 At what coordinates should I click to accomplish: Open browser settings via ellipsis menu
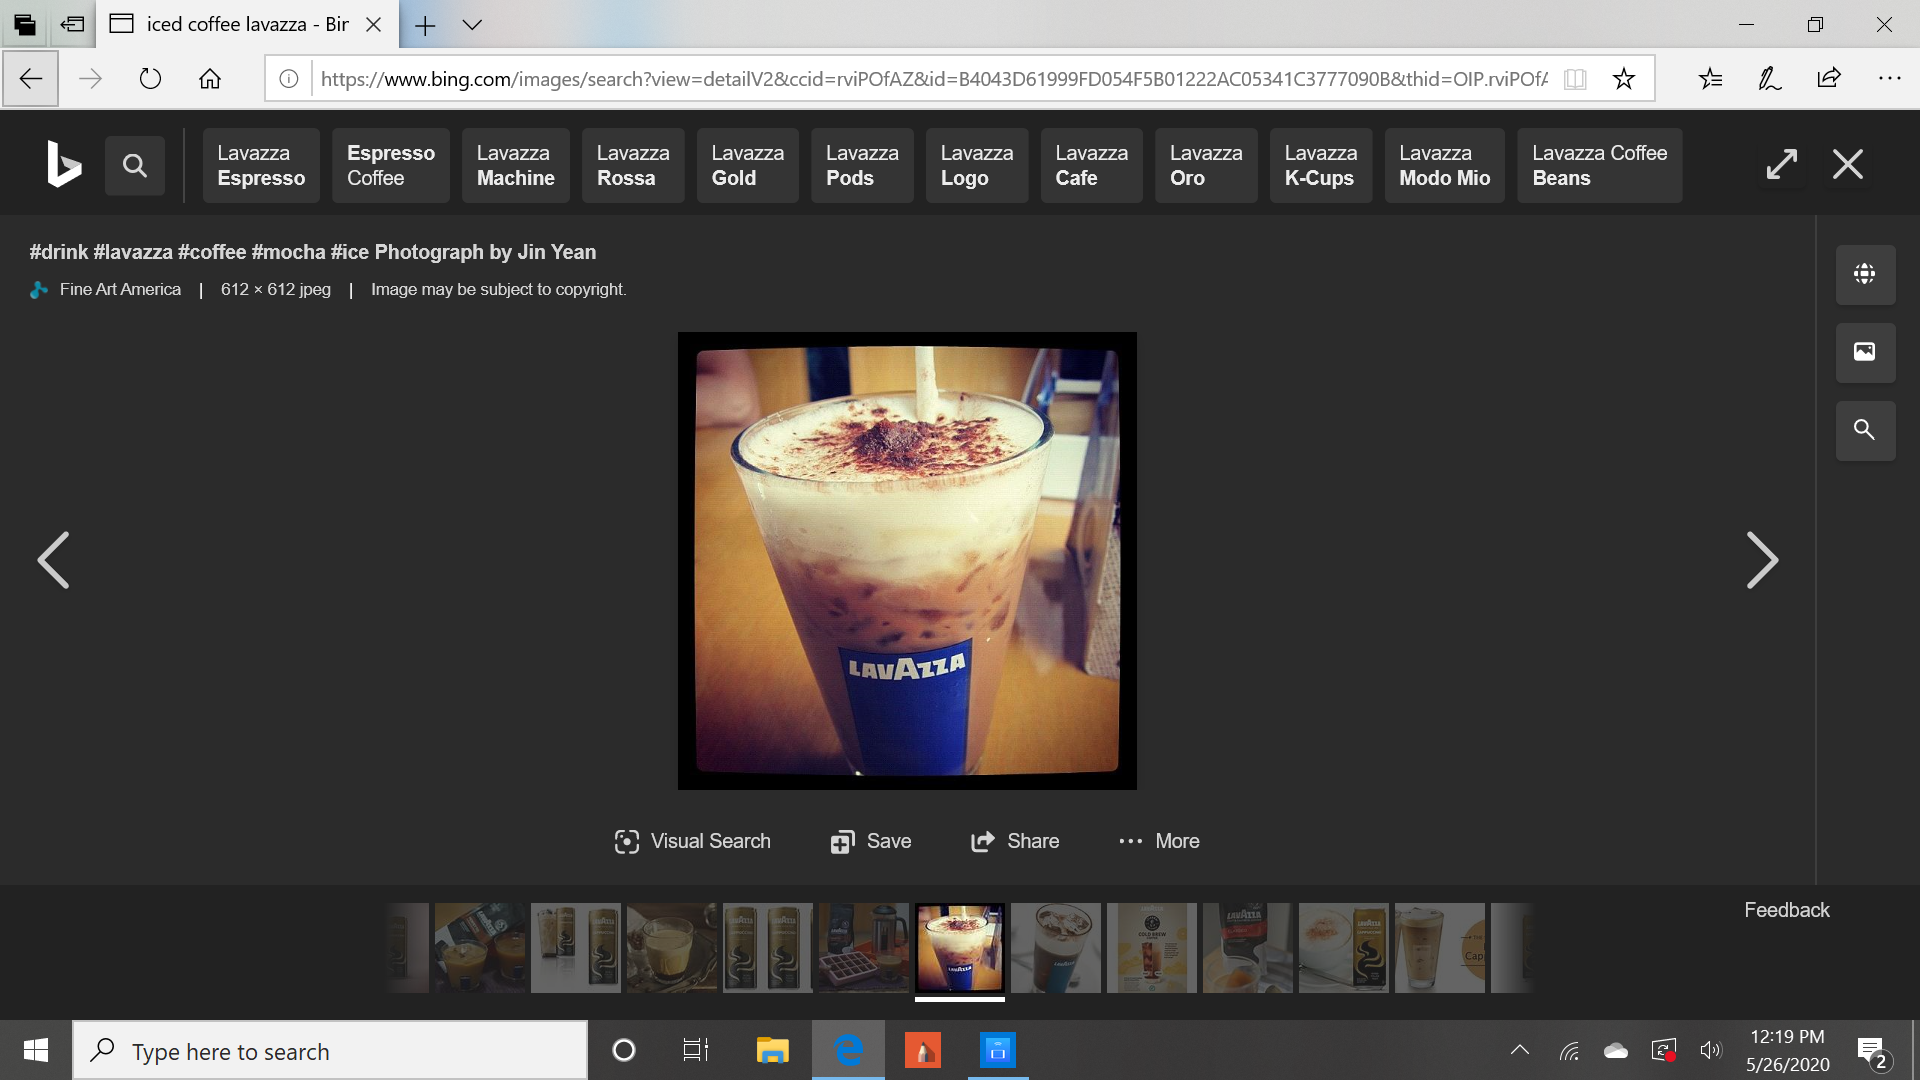(x=1890, y=78)
